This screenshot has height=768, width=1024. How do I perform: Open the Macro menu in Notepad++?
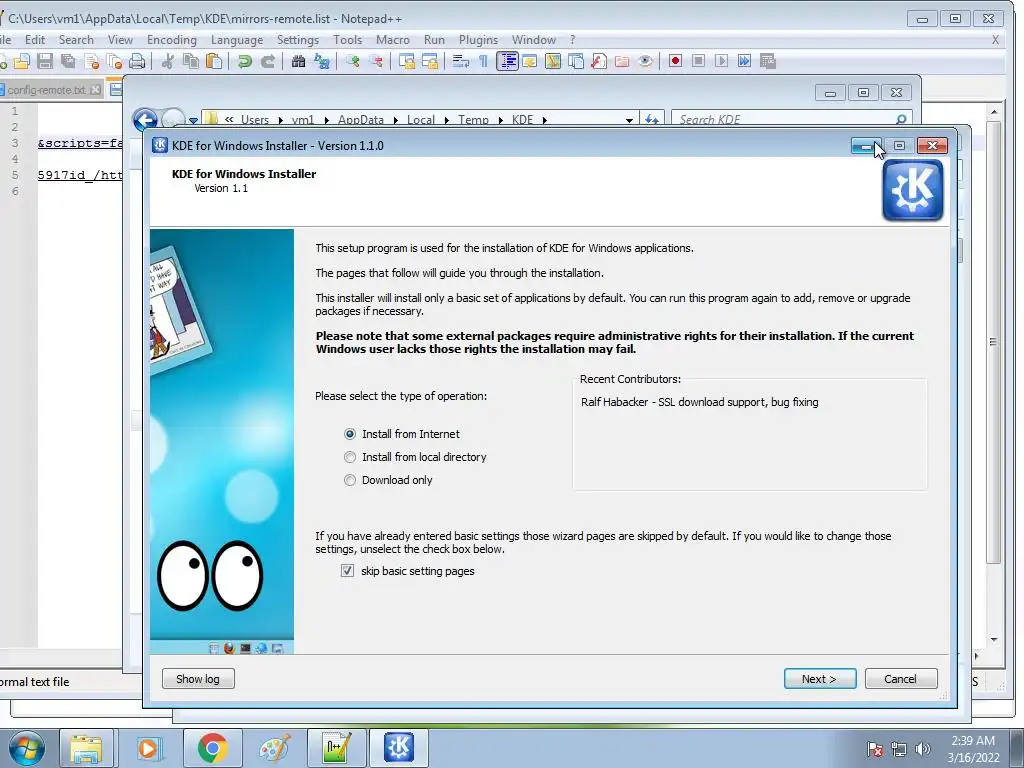(392, 40)
